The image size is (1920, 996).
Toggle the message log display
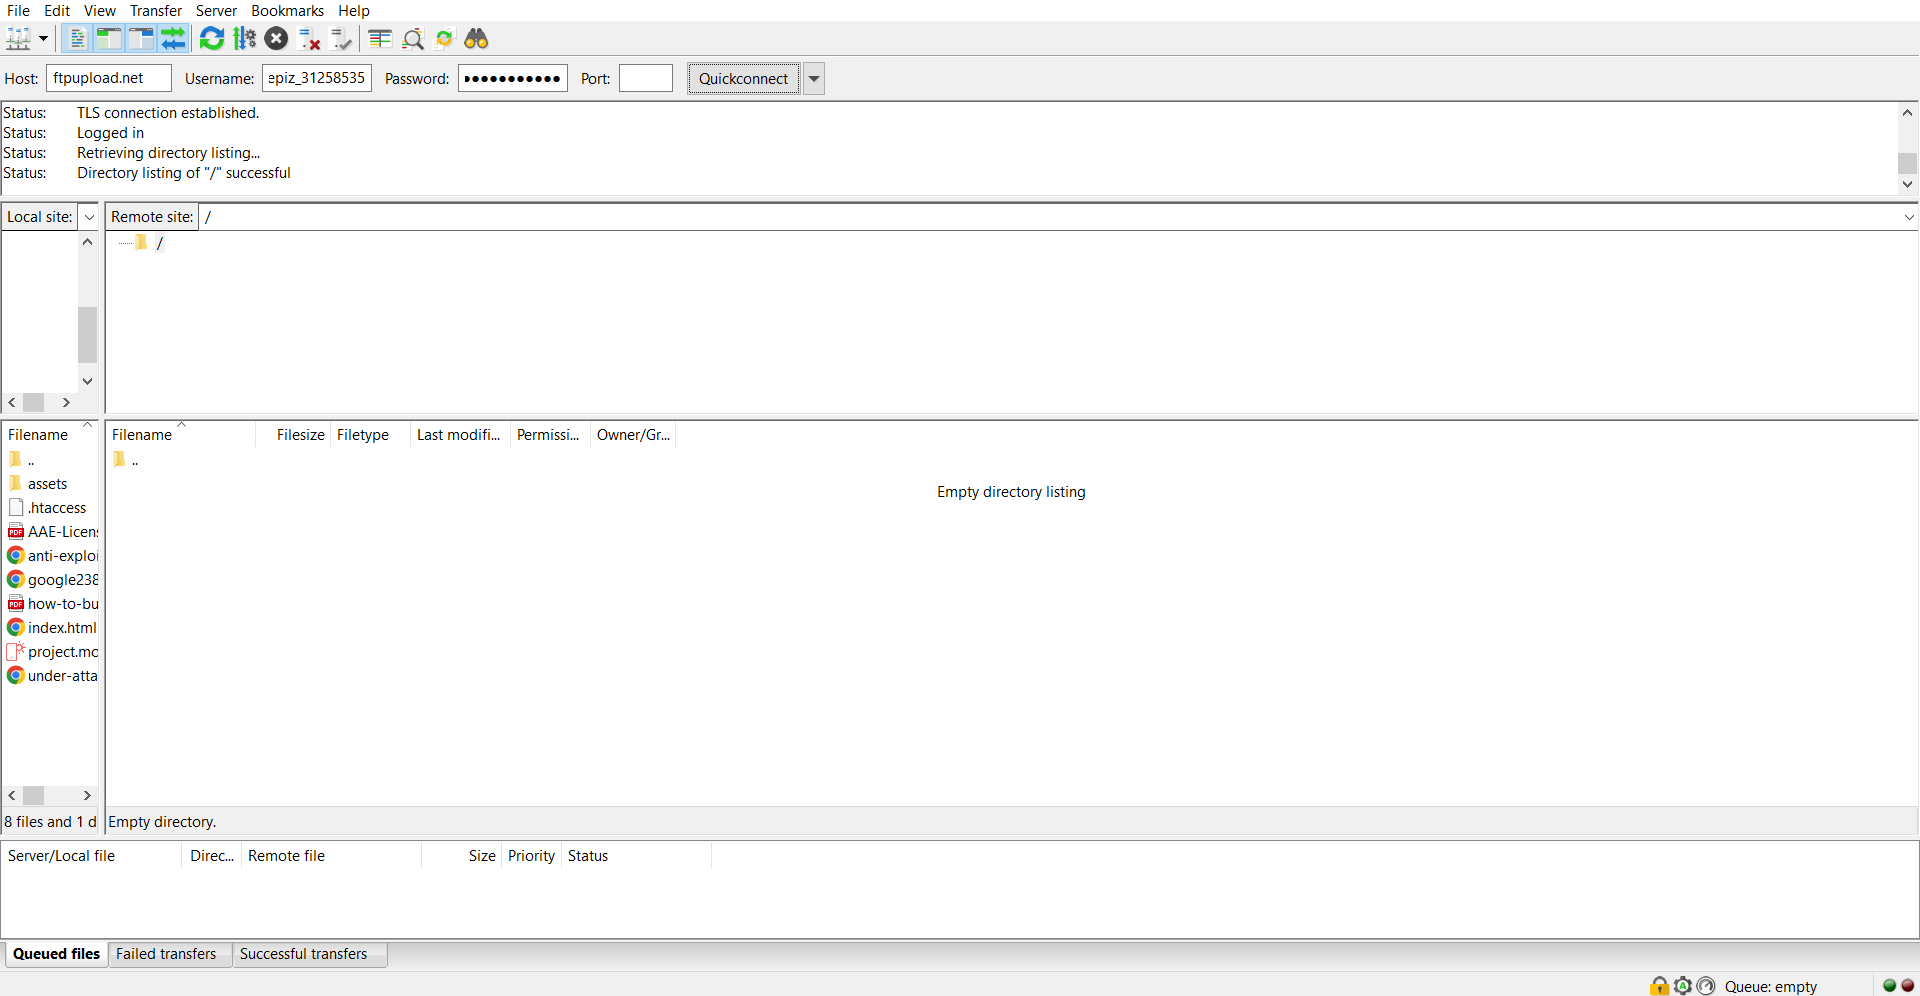tap(77, 39)
